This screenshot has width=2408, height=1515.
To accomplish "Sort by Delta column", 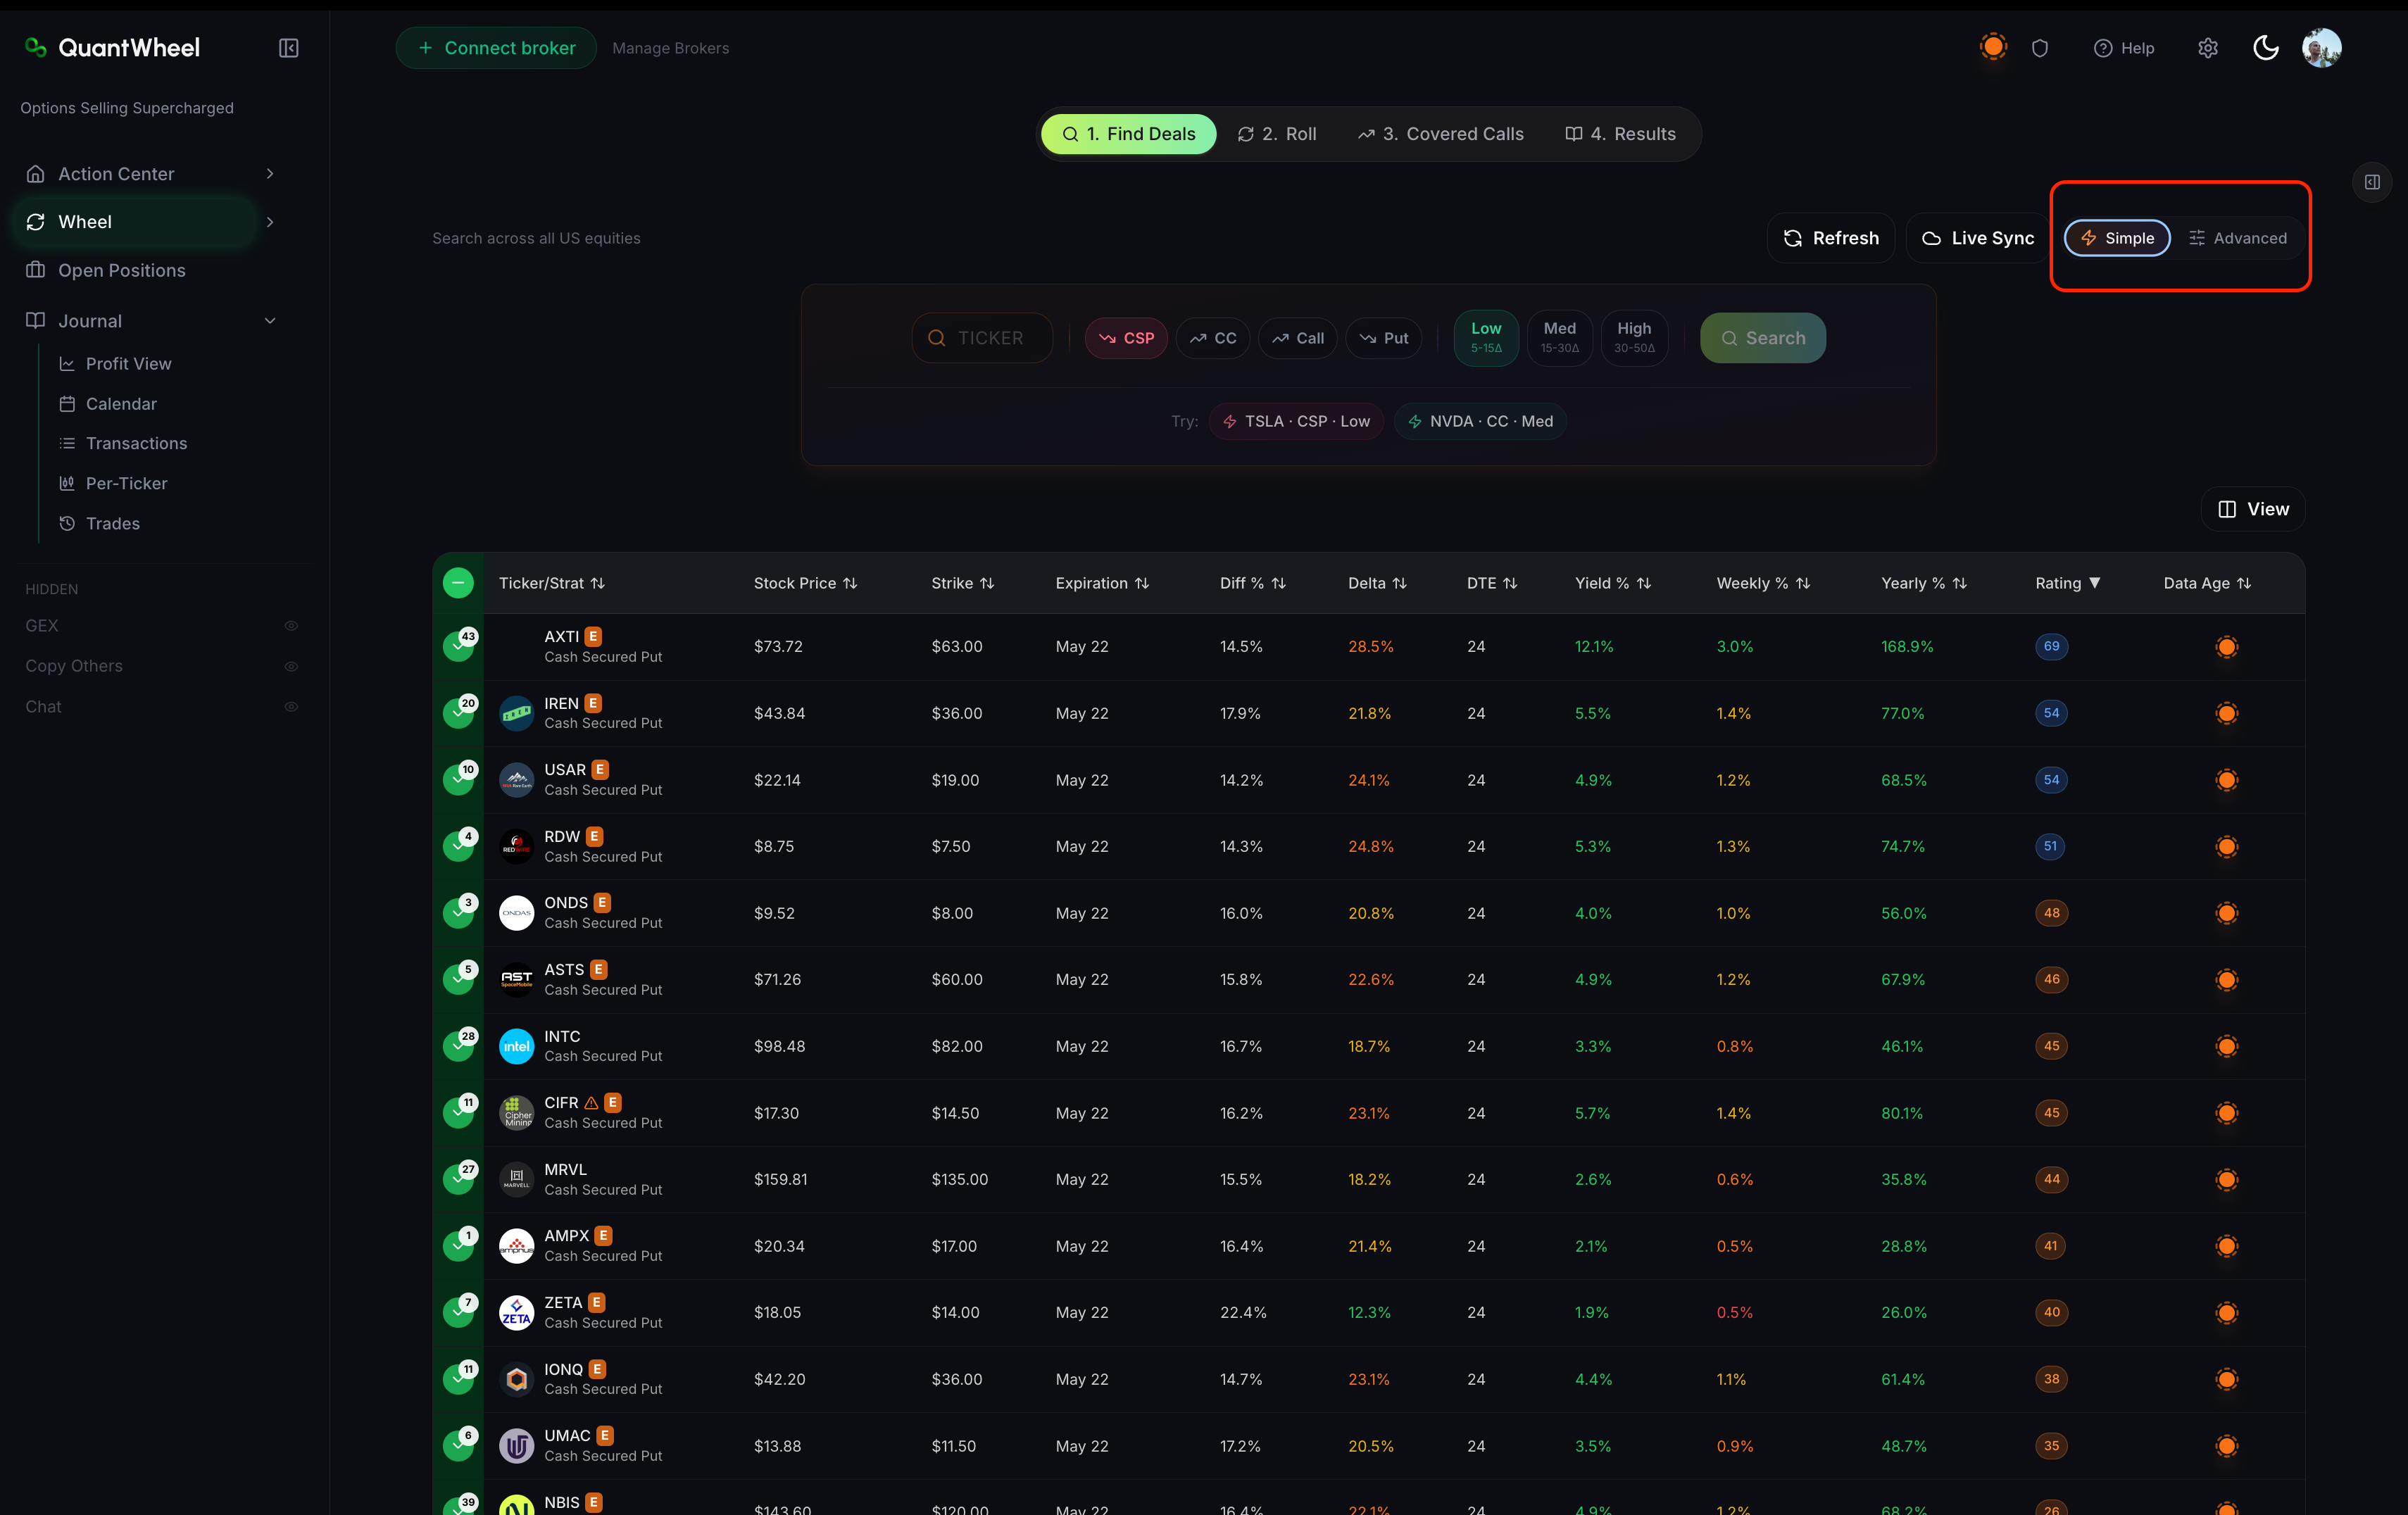I will pos(1377,583).
